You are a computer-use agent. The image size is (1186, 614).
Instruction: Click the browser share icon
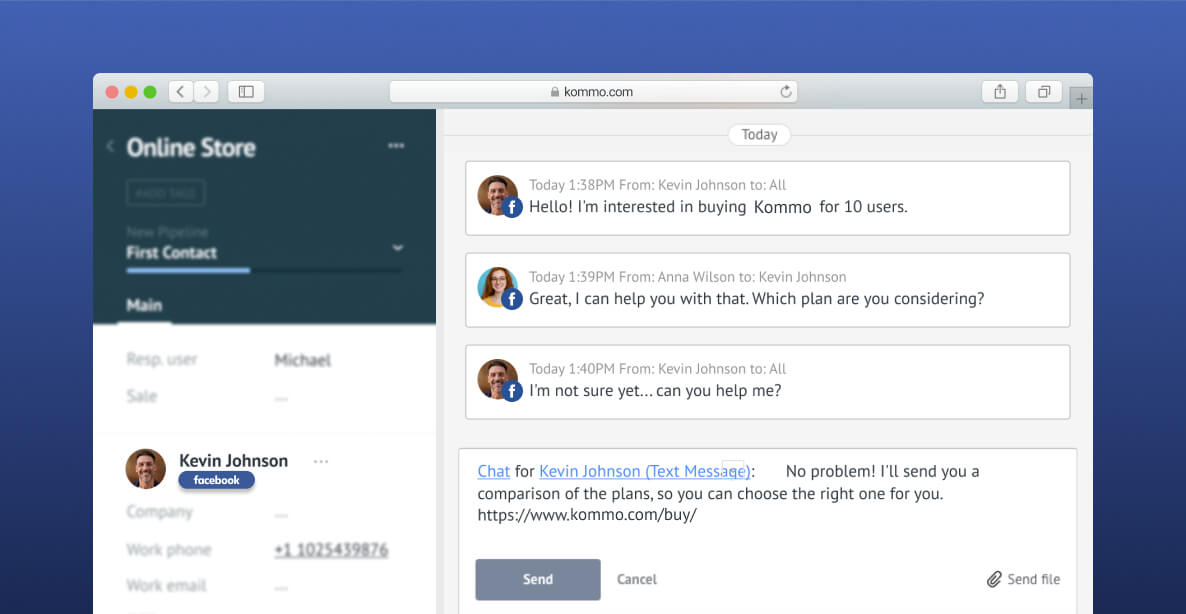pos(1000,91)
